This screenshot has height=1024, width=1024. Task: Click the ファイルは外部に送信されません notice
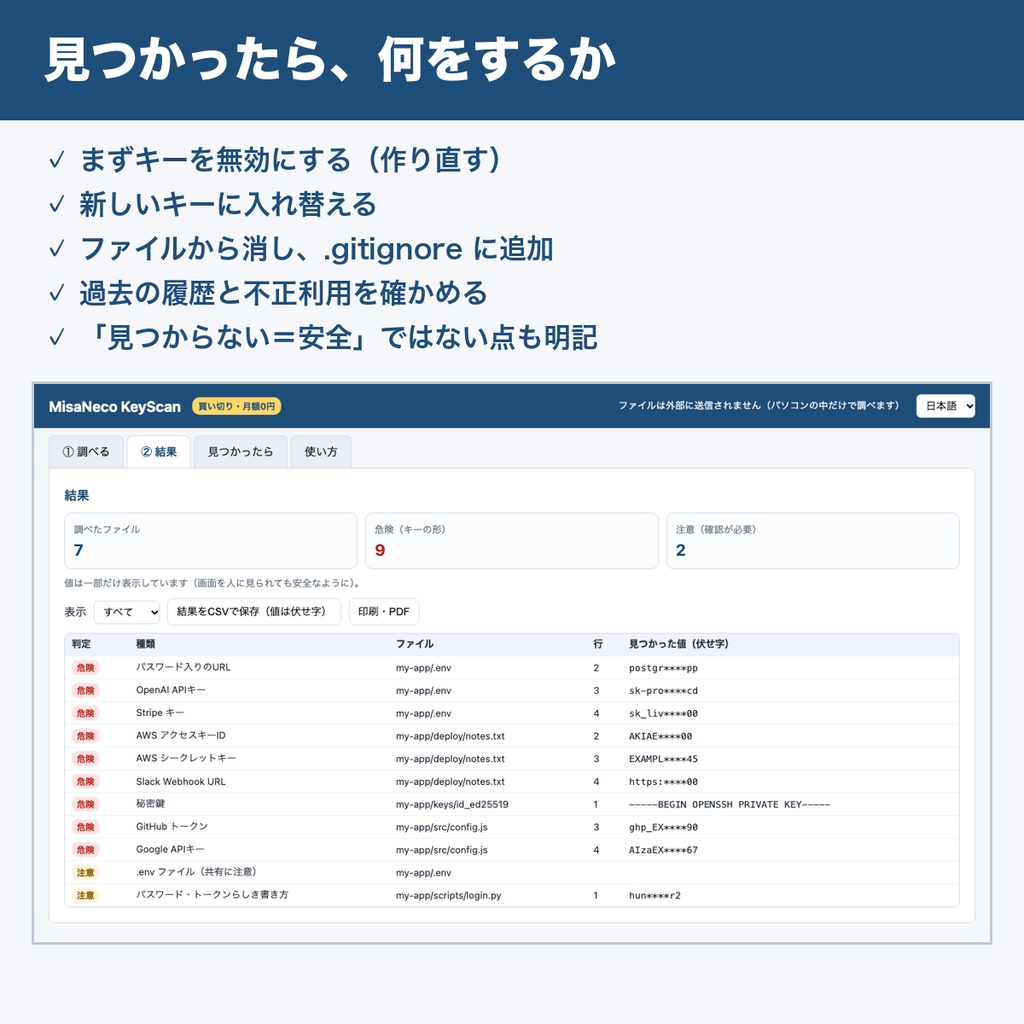tap(759, 406)
